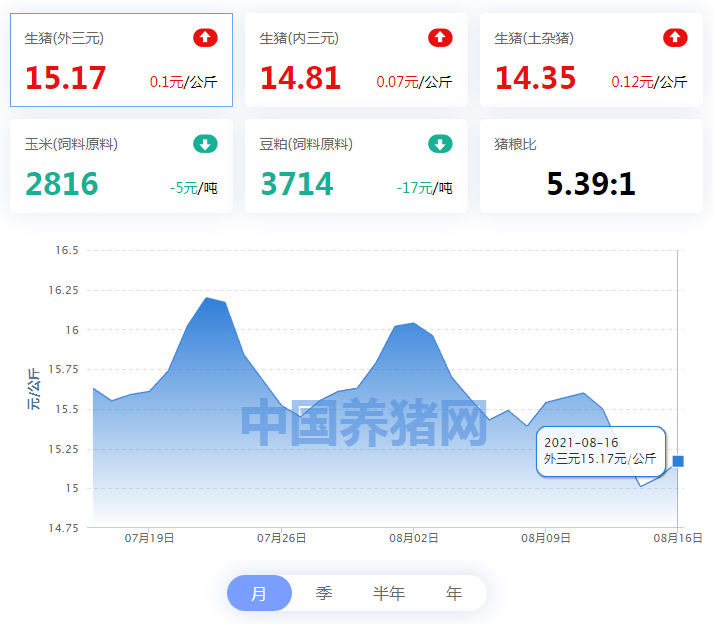Click the 07月19日 axis label

(x=149, y=538)
